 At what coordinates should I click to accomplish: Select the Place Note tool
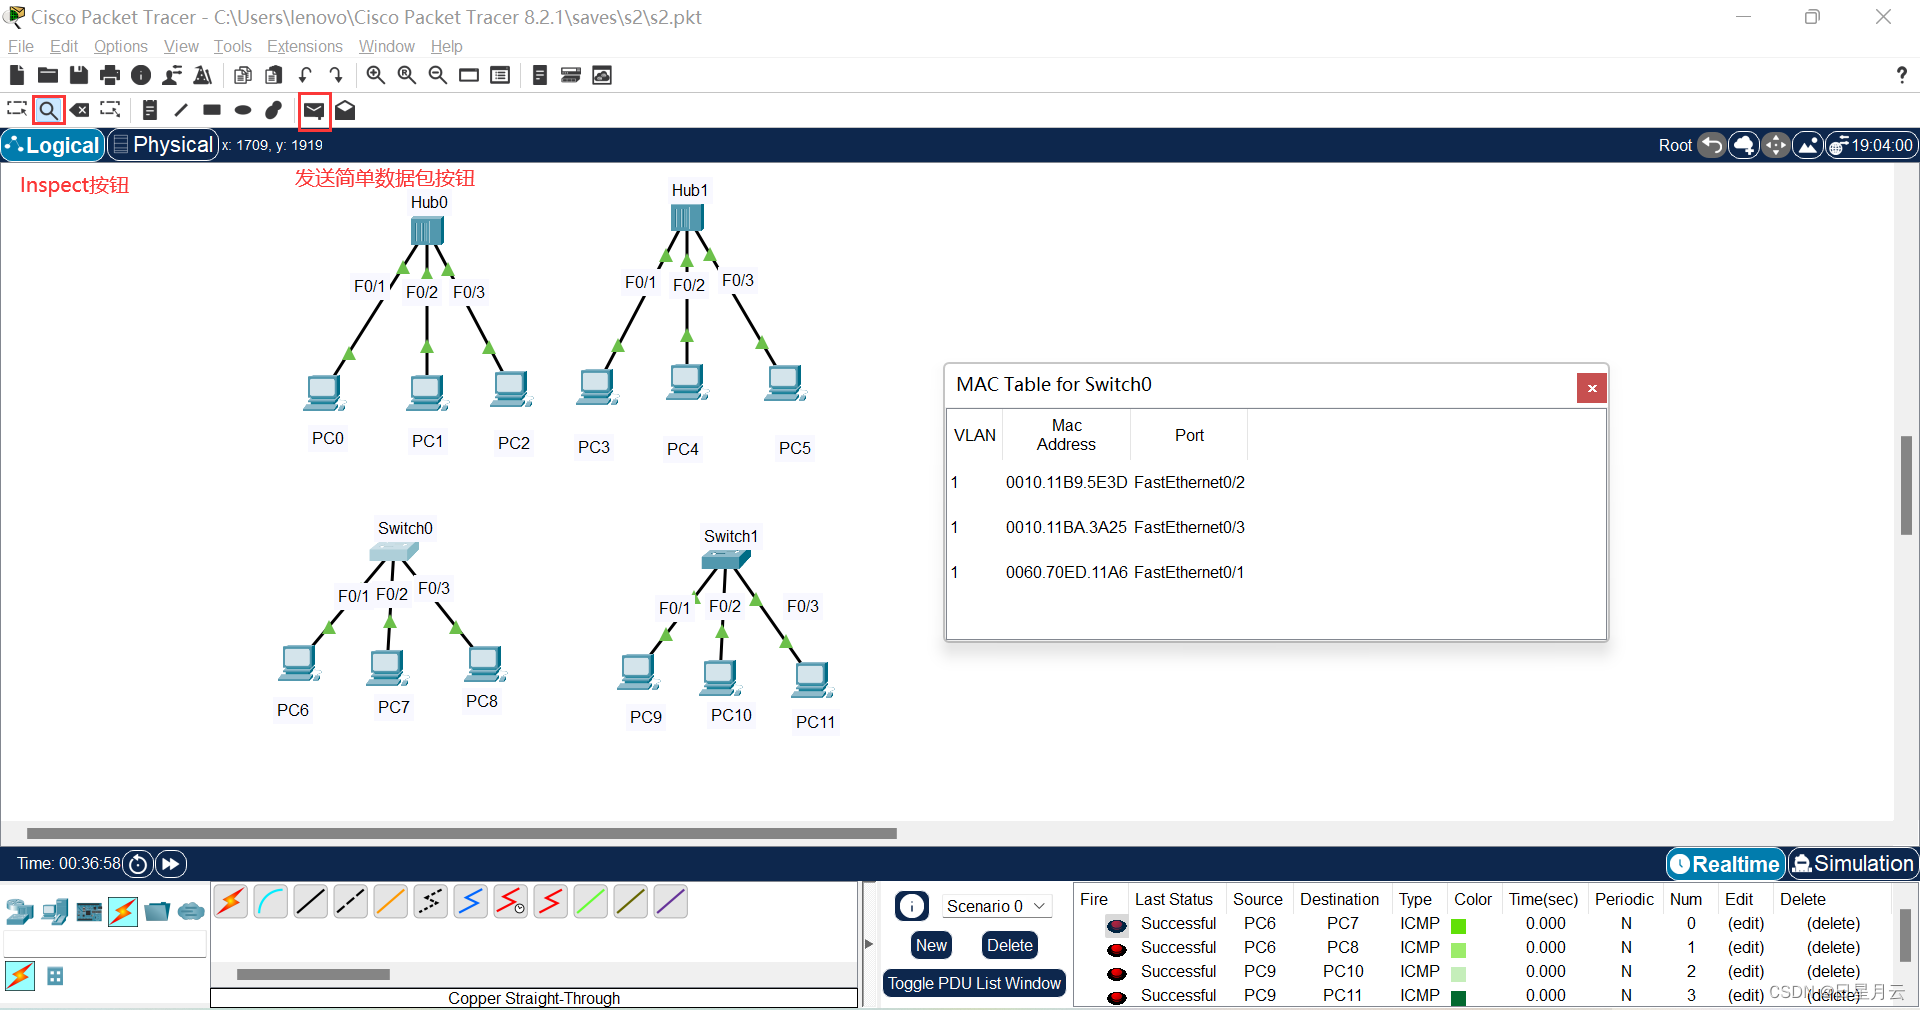click(x=150, y=110)
